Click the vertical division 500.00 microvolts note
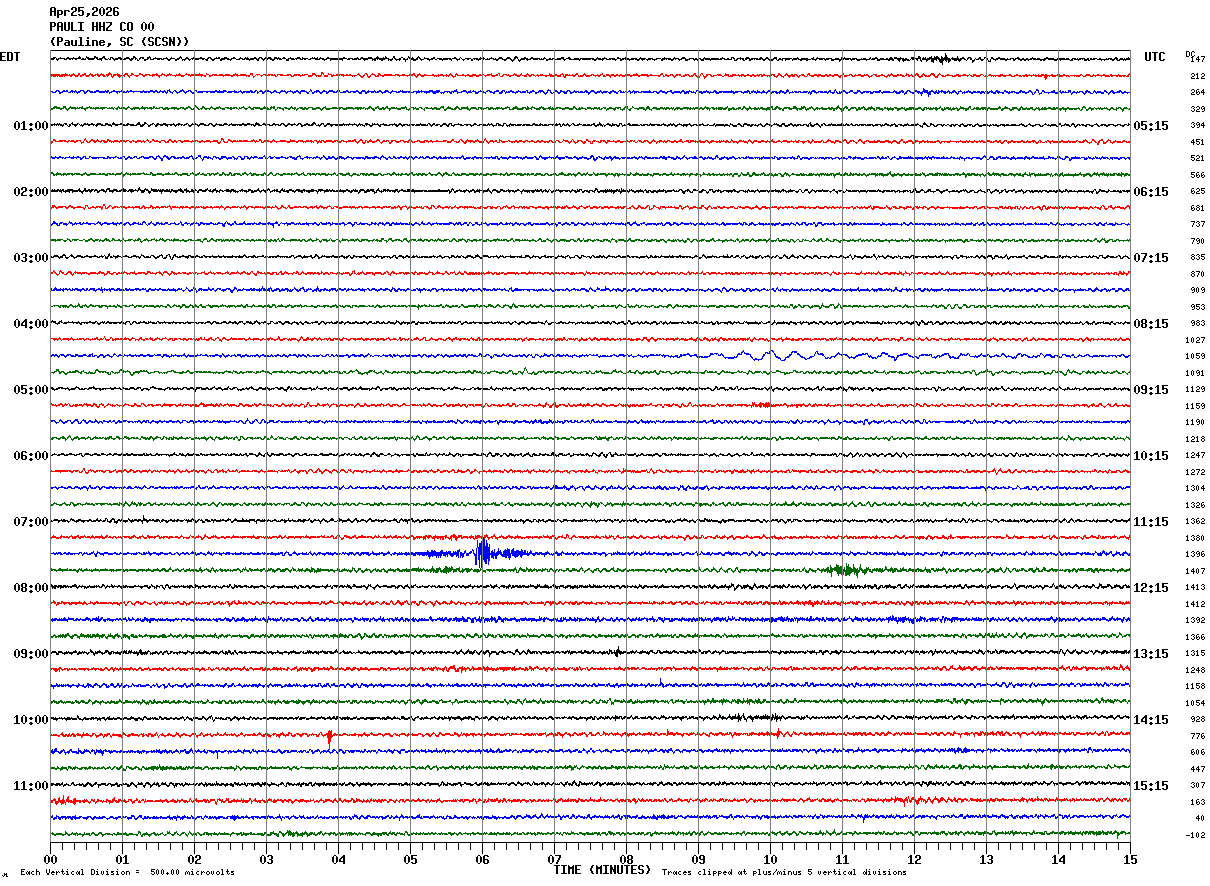The width and height of the screenshot is (1210, 886). tap(127, 873)
